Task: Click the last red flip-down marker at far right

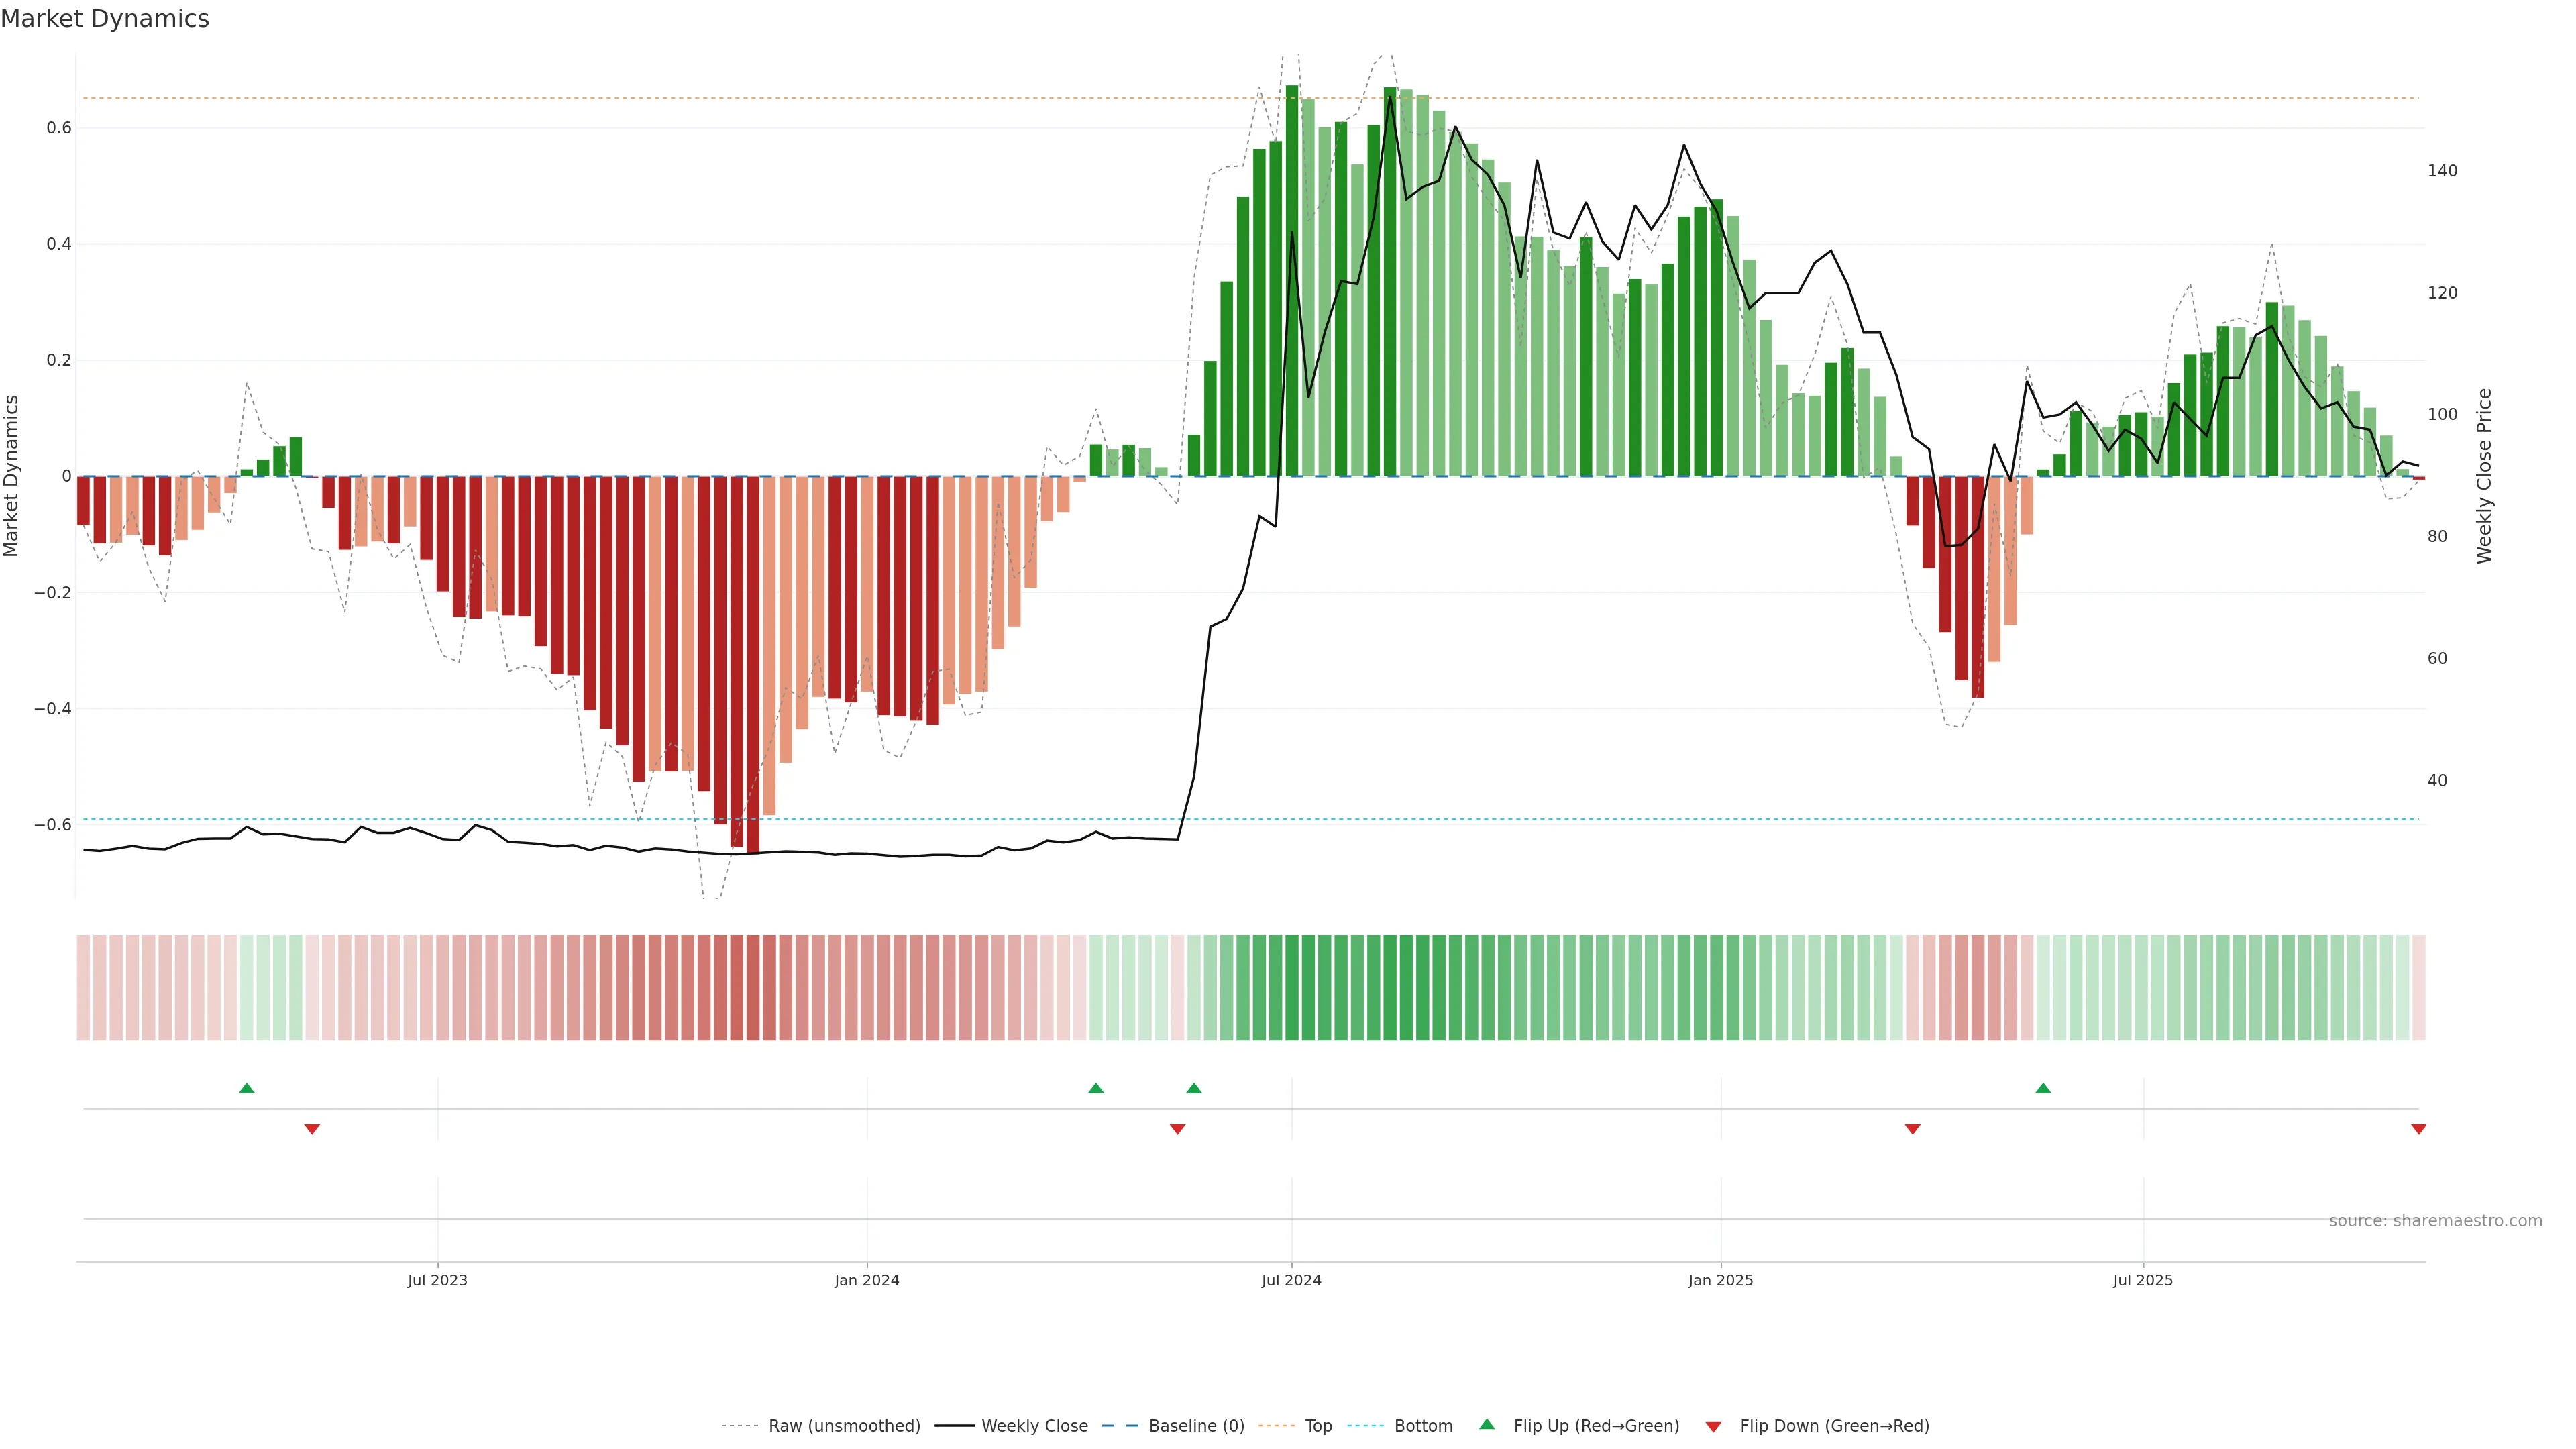Action: coord(2418,1129)
